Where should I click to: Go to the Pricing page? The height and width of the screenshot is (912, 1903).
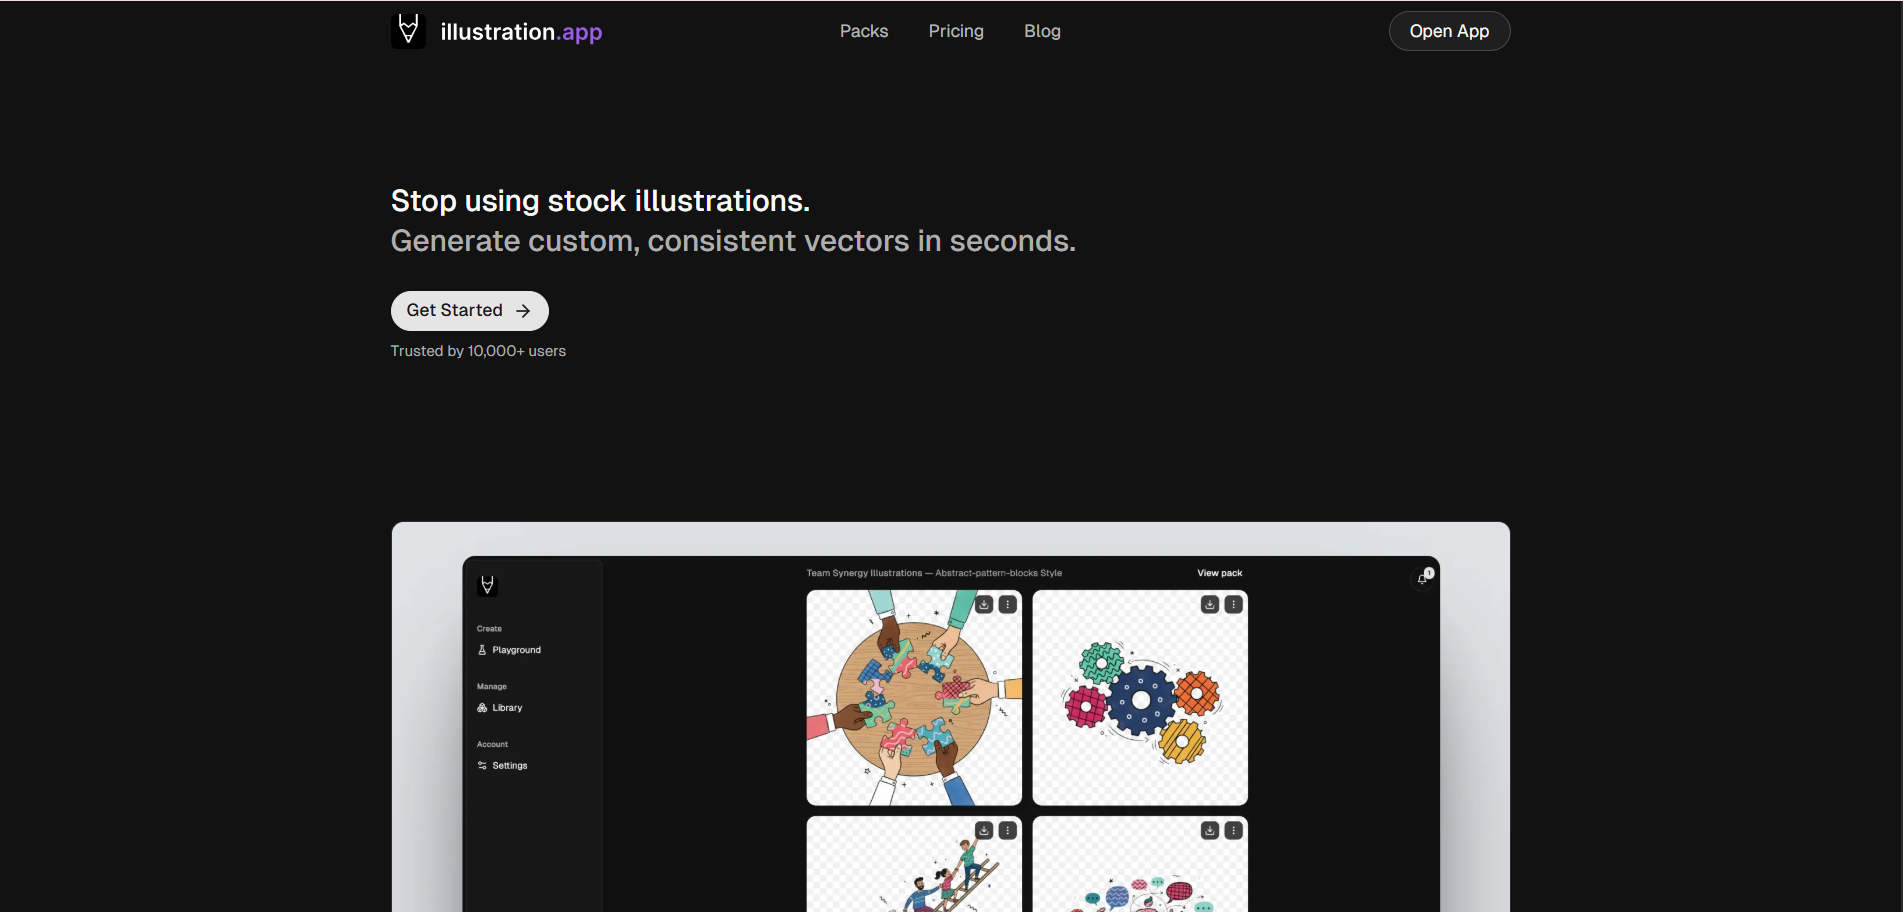tap(956, 31)
